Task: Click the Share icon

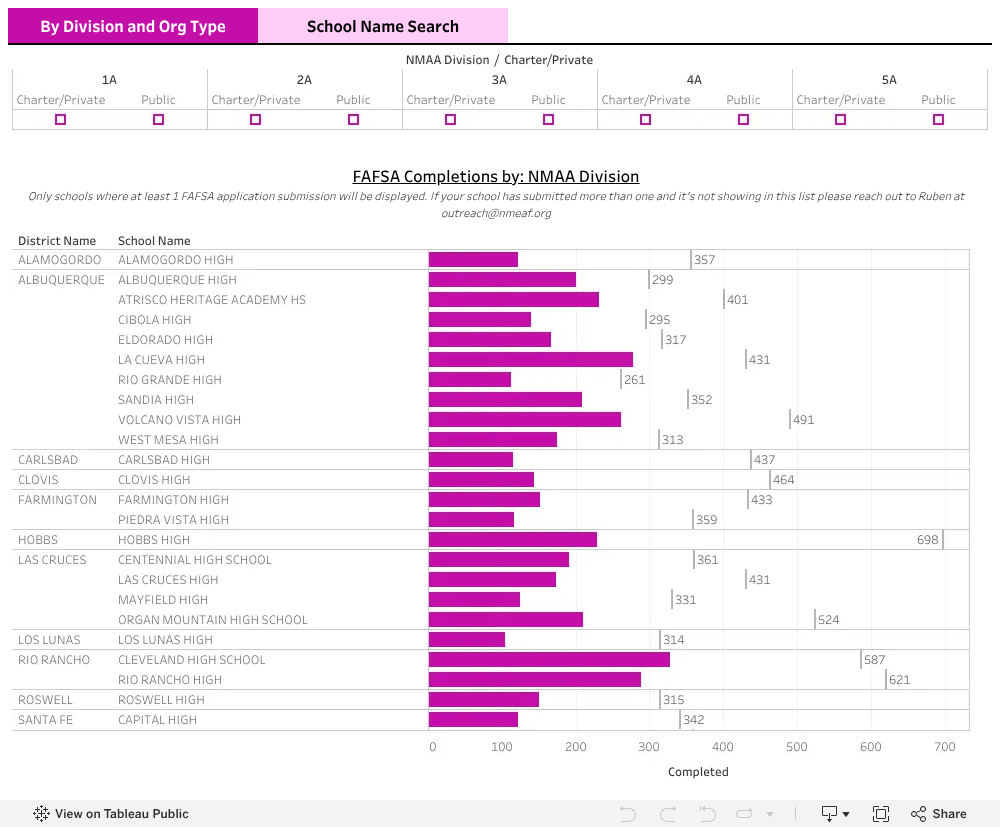Action: [x=918, y=814]
